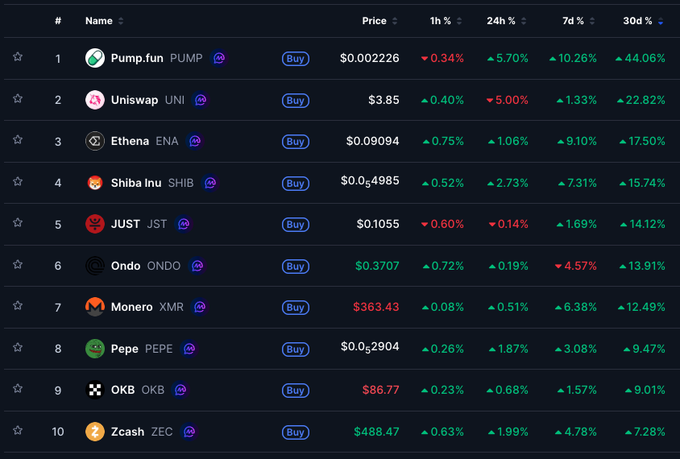
Task: Sort by 24h % change
Action: (506, 21)
